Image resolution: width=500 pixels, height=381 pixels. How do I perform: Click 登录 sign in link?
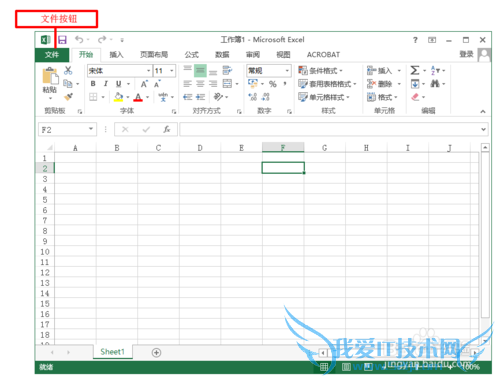[x=466, y=54]
